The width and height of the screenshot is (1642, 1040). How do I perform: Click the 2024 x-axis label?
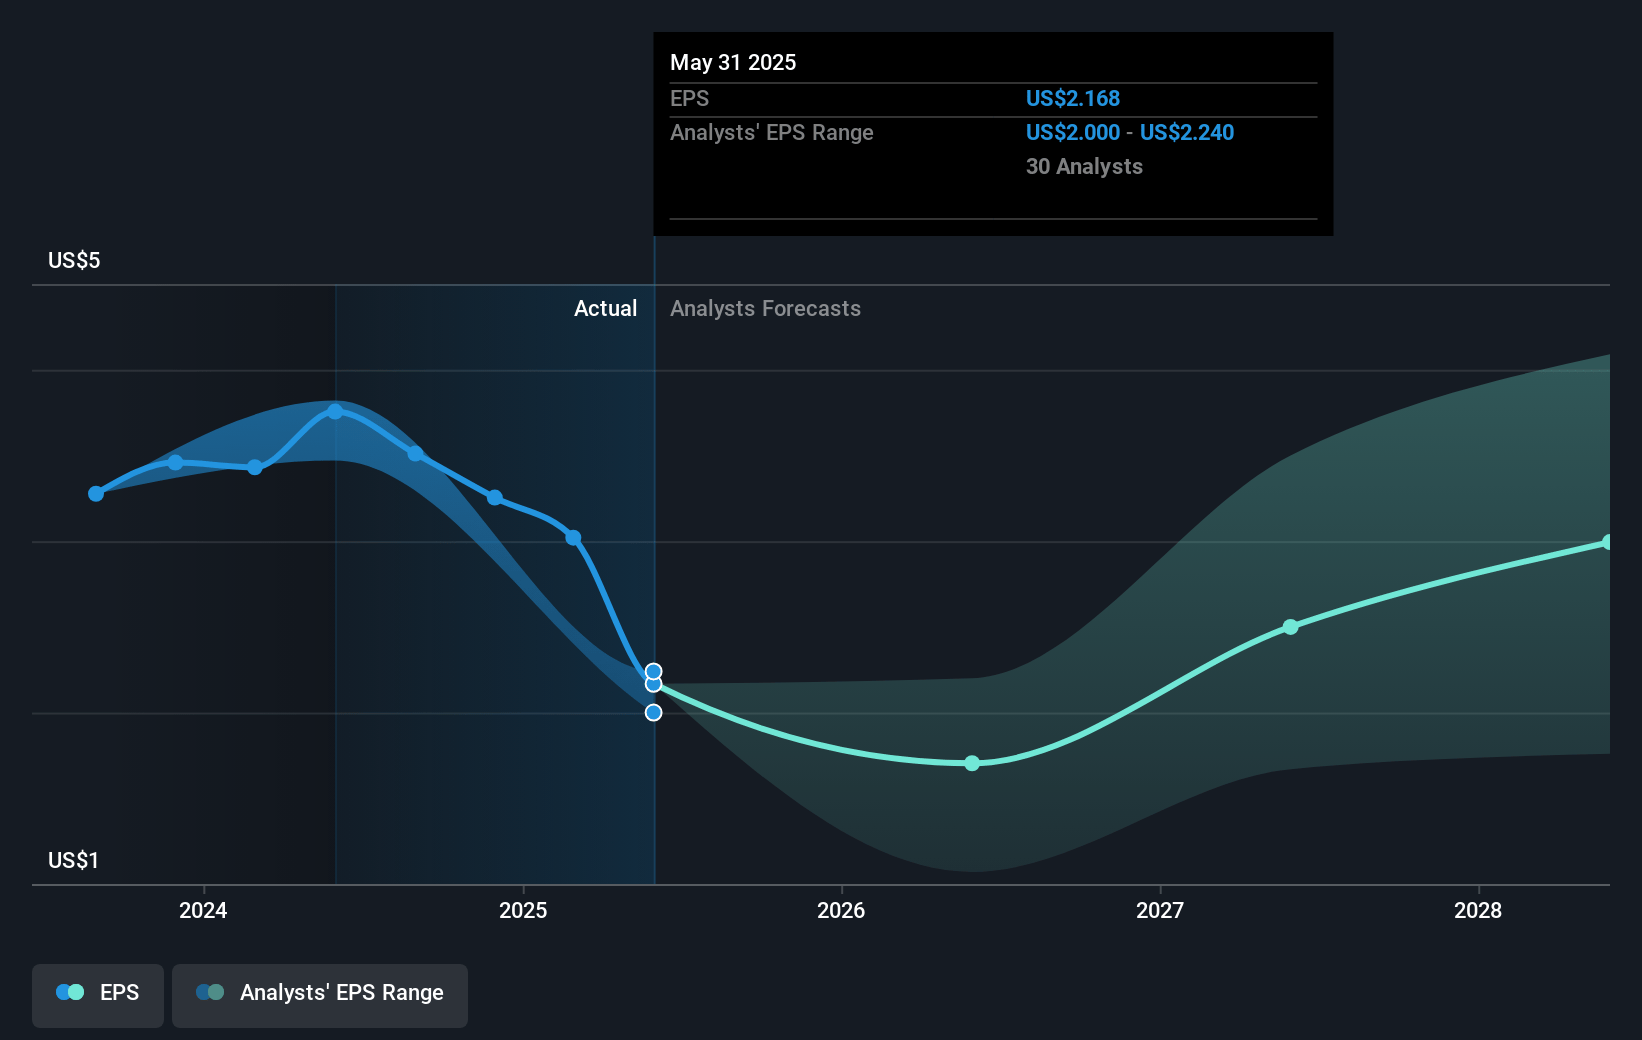(203, 910)
